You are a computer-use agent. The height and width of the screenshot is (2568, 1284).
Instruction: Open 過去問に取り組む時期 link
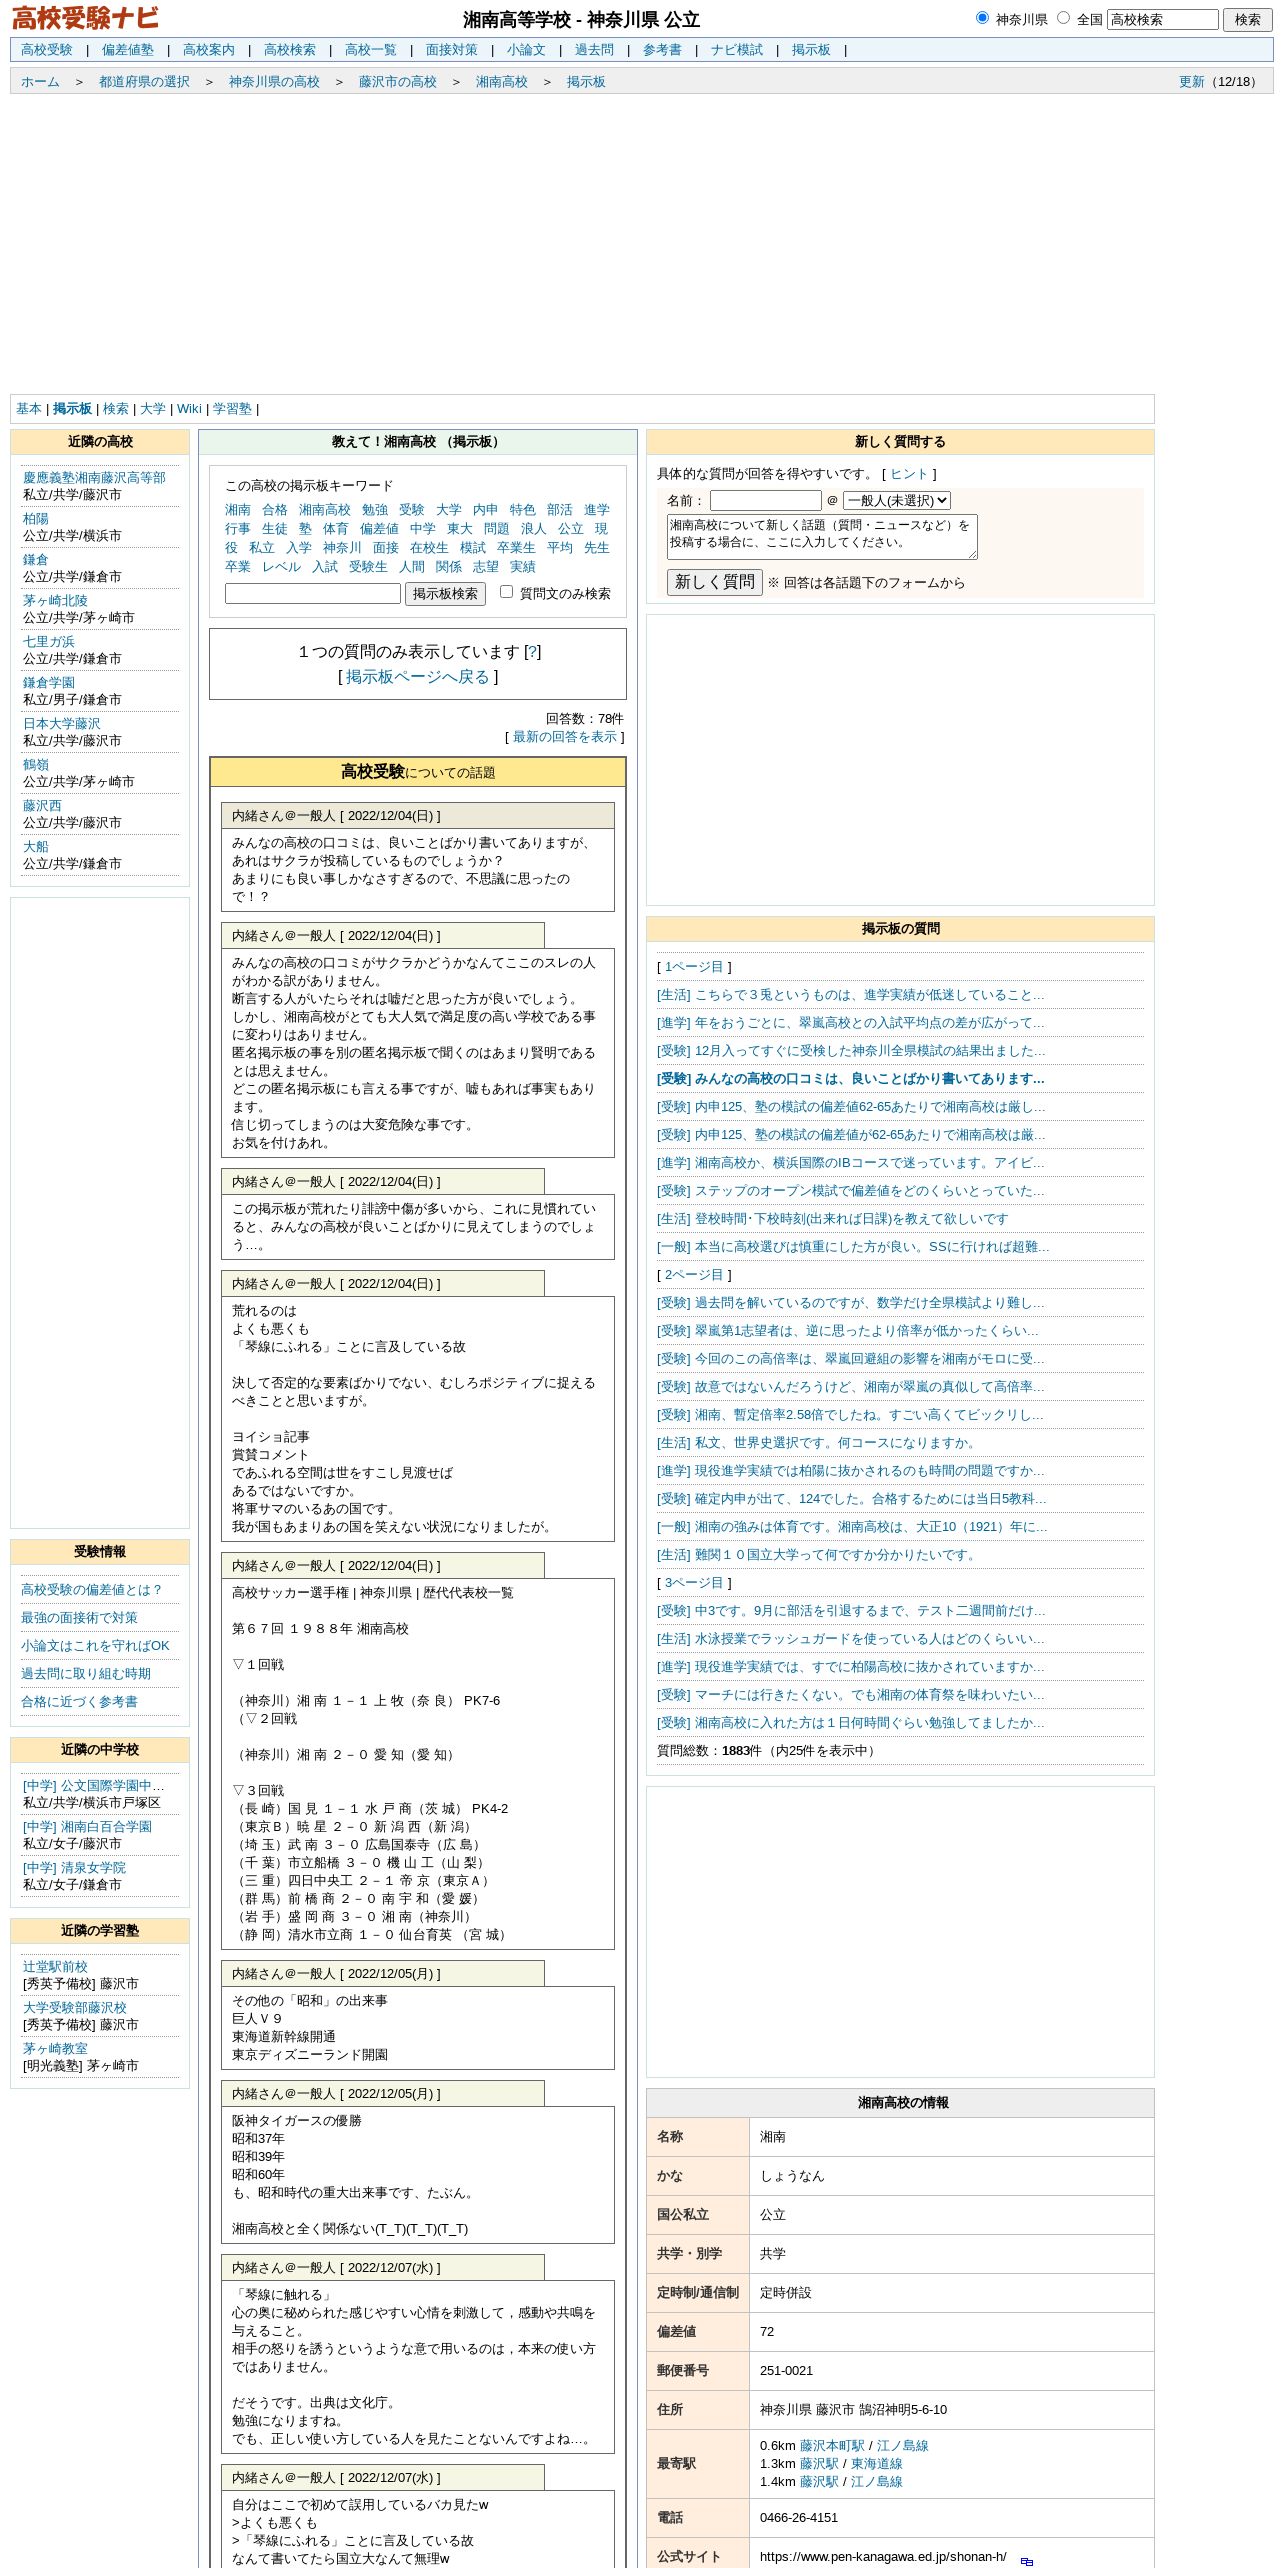(86, 1674)
